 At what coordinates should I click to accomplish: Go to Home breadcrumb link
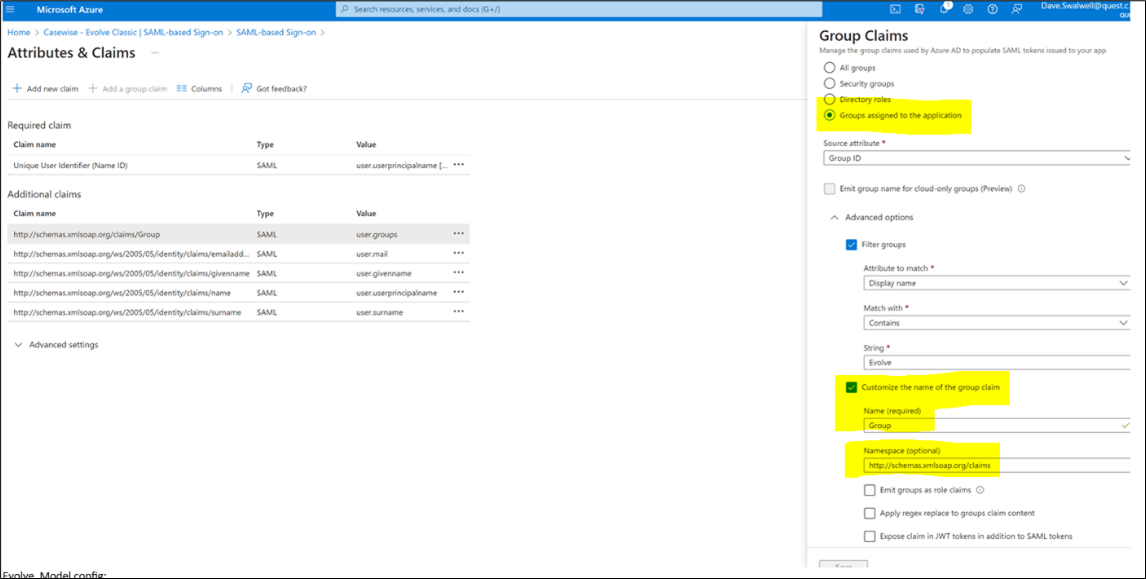pyautogui.click(x=18, y=32)
